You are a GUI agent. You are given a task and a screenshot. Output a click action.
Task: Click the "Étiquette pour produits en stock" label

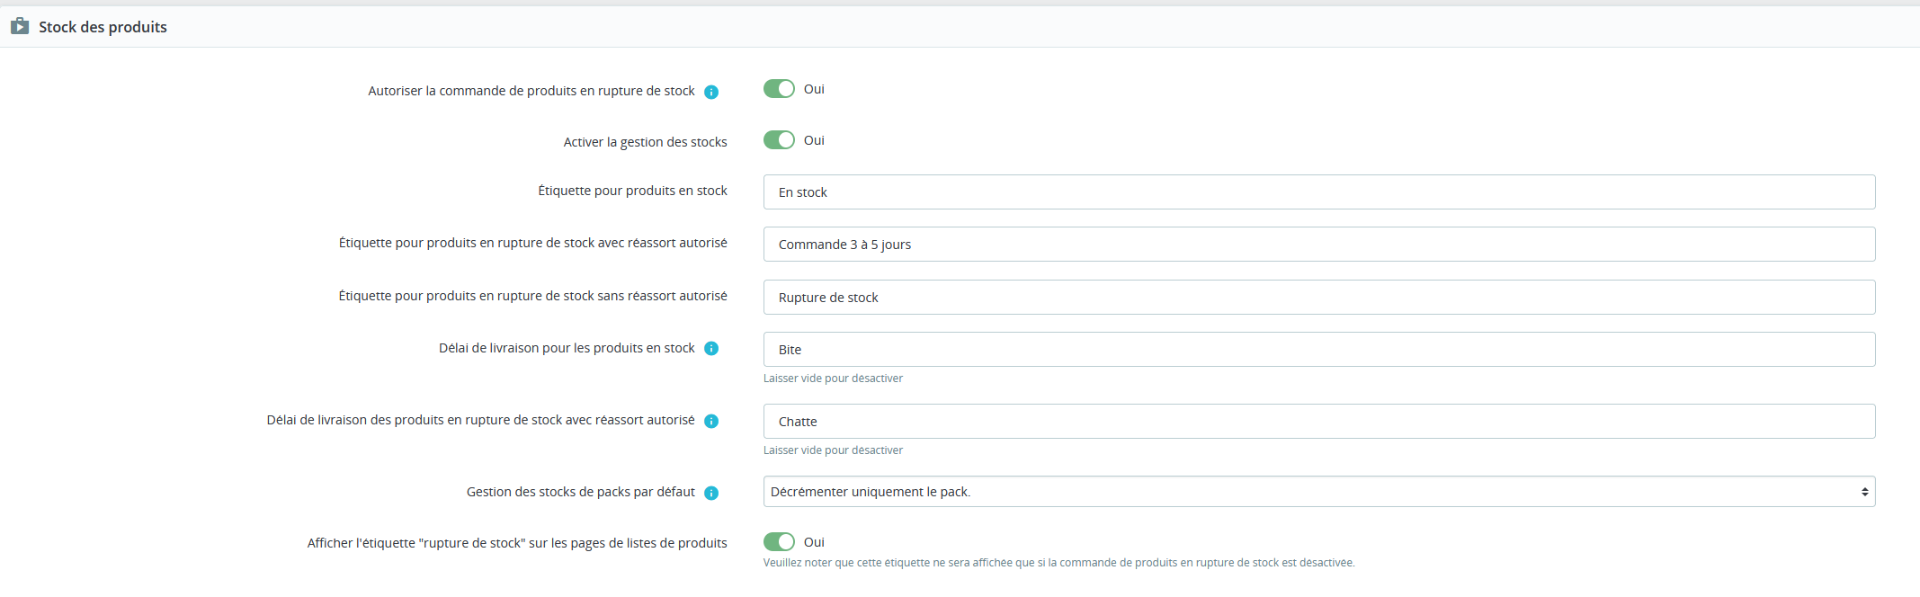pos(632,191)
